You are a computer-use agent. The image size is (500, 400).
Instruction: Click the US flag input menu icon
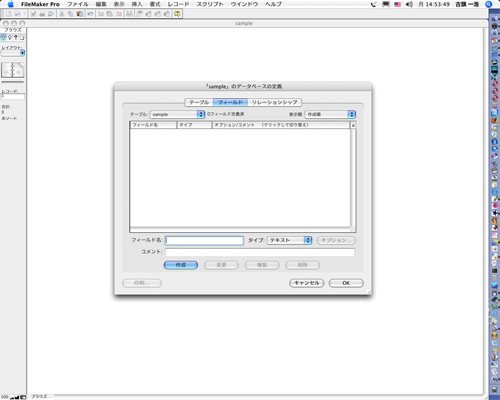coord(397,4)
